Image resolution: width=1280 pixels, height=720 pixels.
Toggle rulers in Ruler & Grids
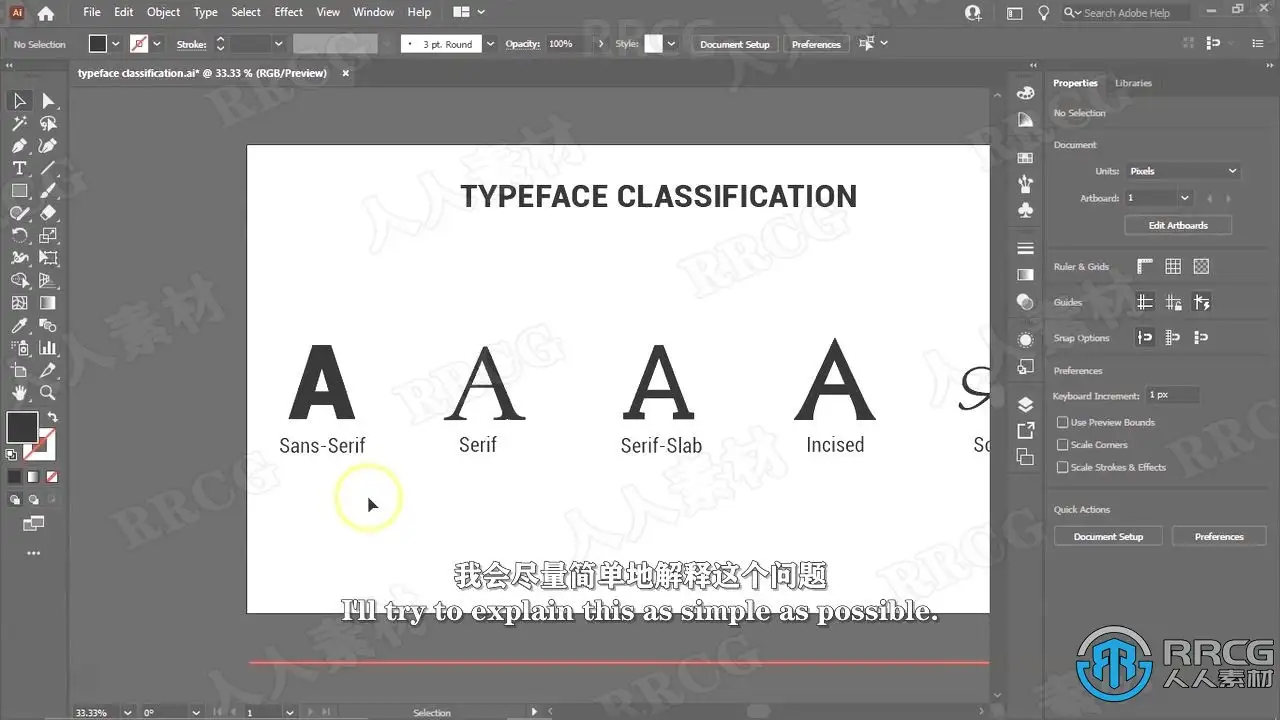point(1145,266)
